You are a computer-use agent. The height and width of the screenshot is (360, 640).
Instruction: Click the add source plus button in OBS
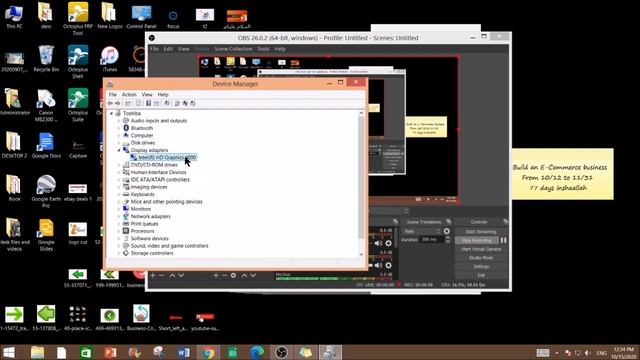pyautogui.click(x=216, y=276)
